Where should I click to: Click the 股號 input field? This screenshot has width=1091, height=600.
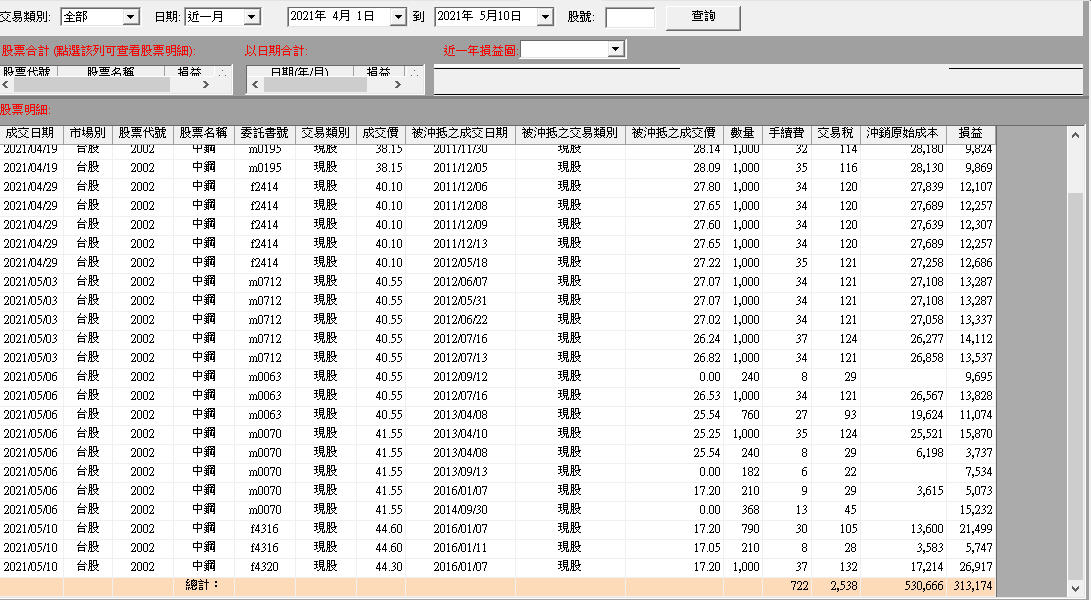630,17
